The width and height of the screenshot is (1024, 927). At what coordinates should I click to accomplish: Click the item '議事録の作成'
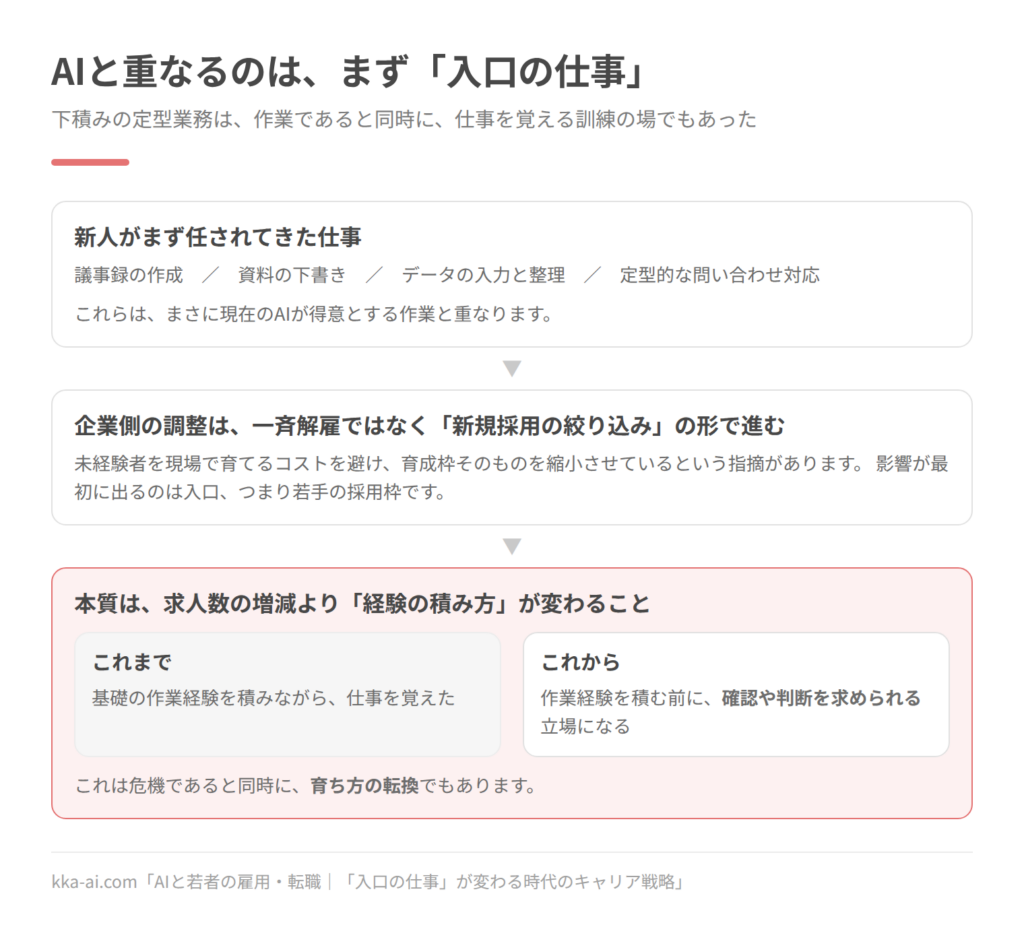click(129, 275)
